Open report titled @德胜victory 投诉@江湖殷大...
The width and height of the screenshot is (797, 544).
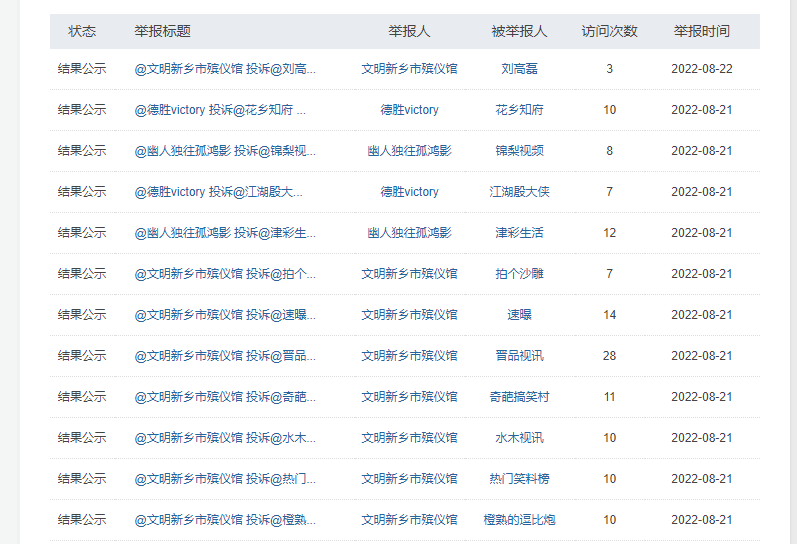coord(219,192)
